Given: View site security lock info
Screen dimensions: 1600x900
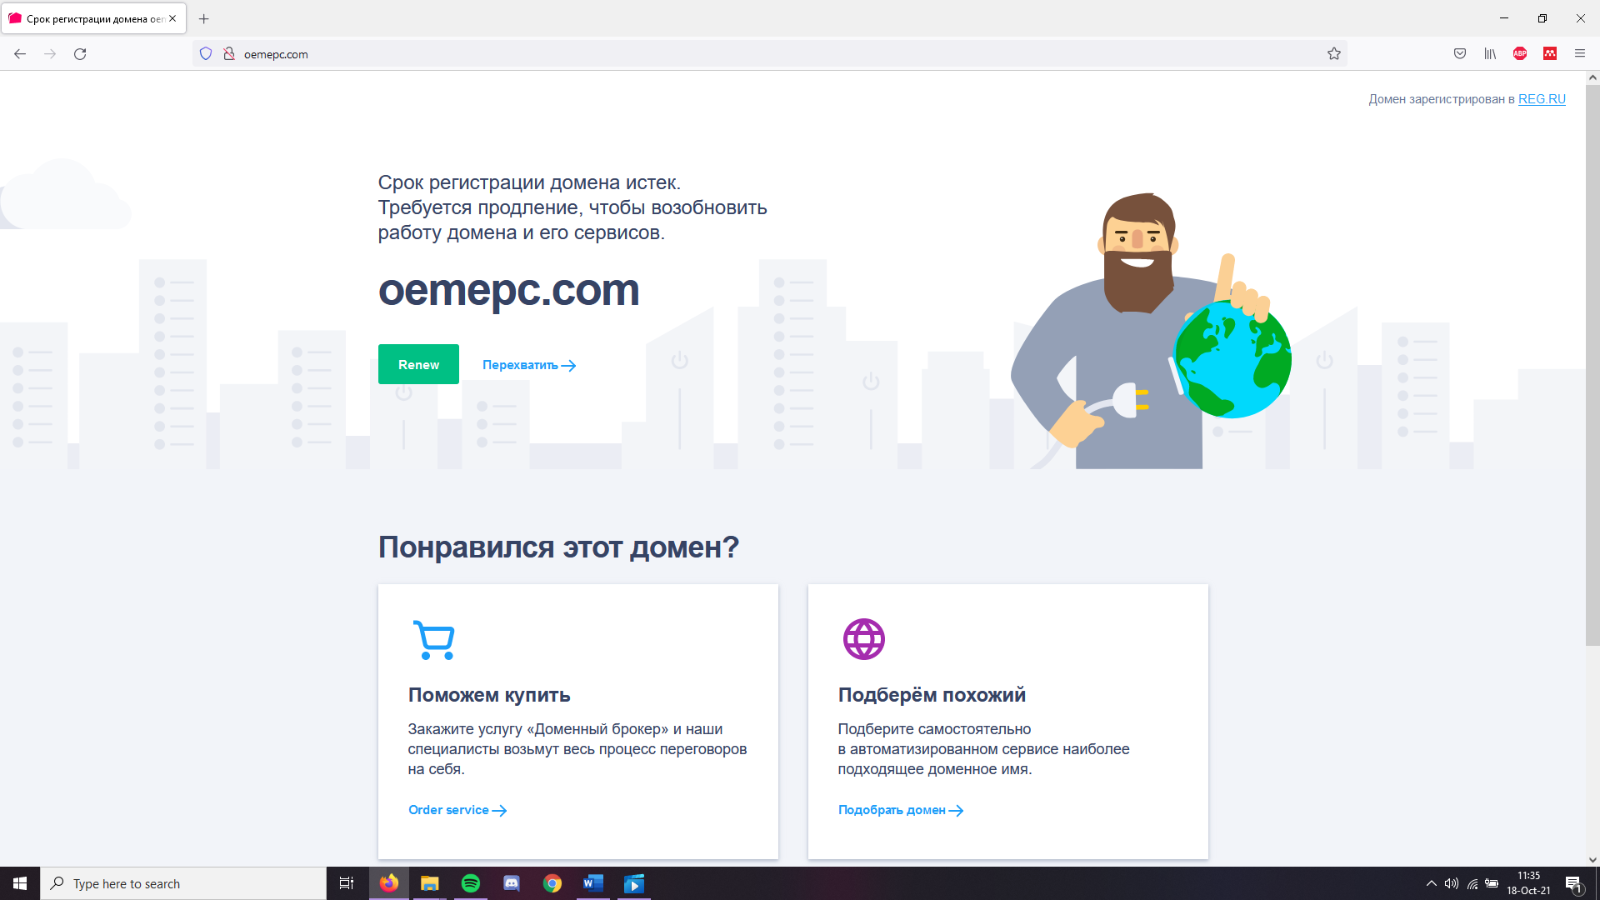Looking at the screenshot, I should (x=229, y=54).
